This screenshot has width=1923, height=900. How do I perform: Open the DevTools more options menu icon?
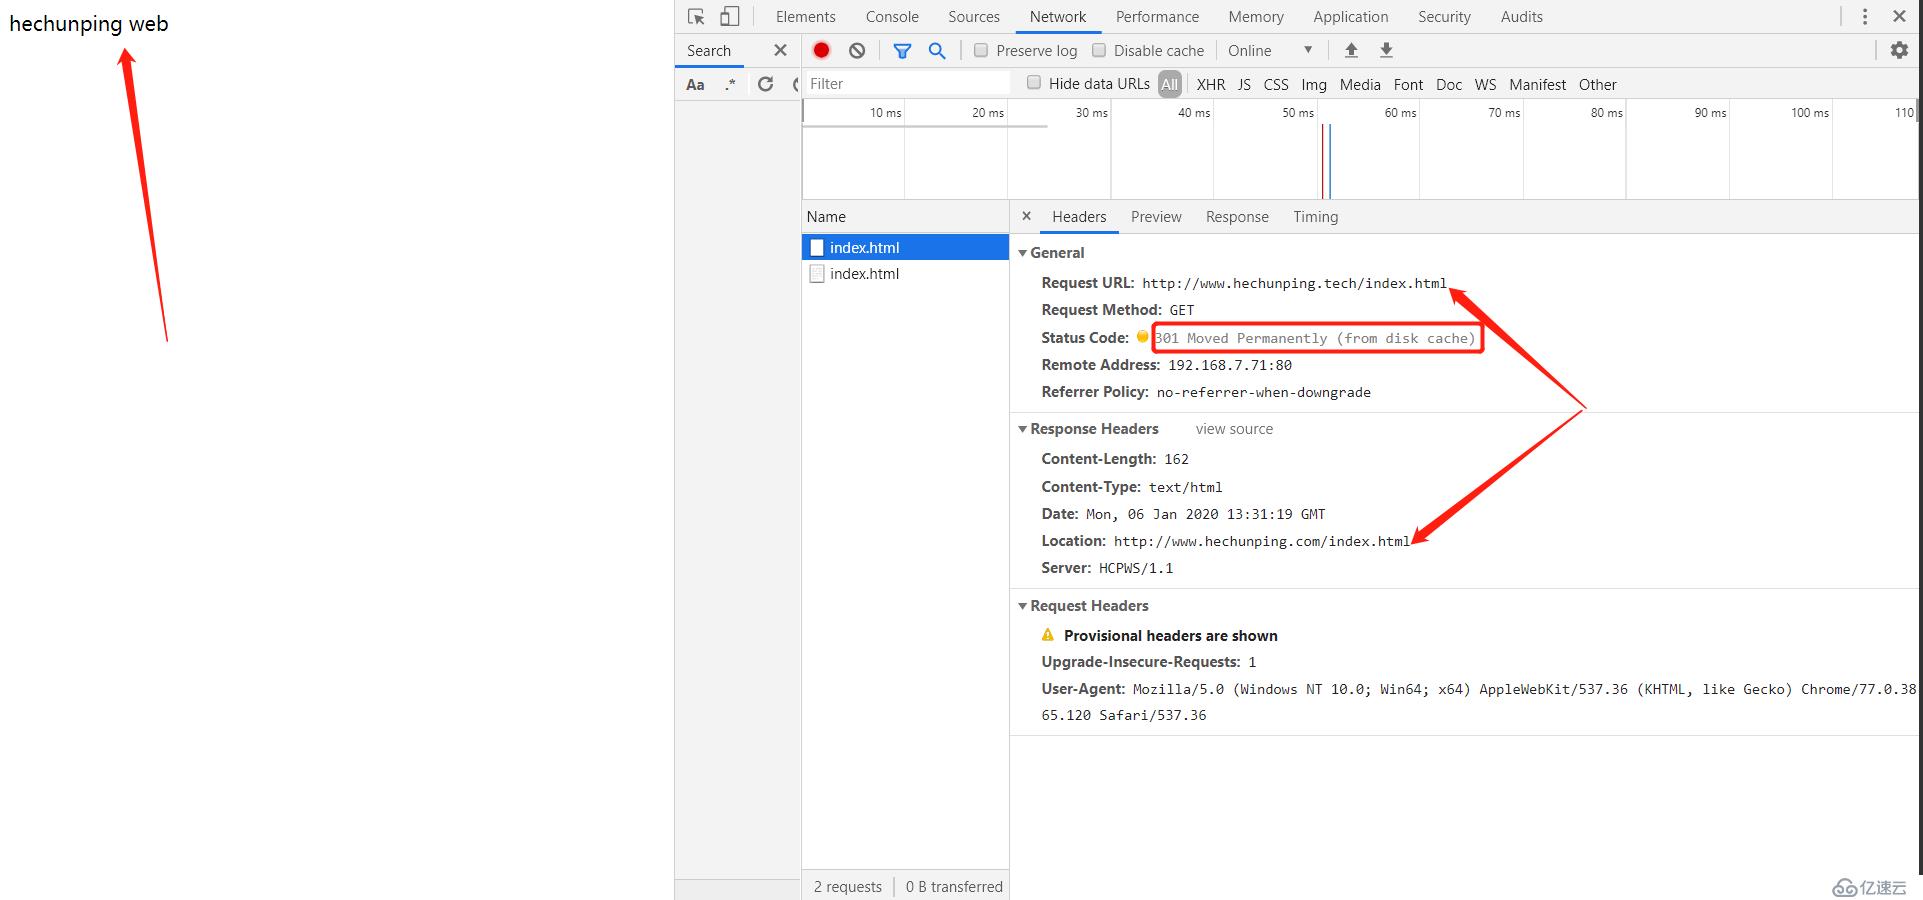point(1864,16)
